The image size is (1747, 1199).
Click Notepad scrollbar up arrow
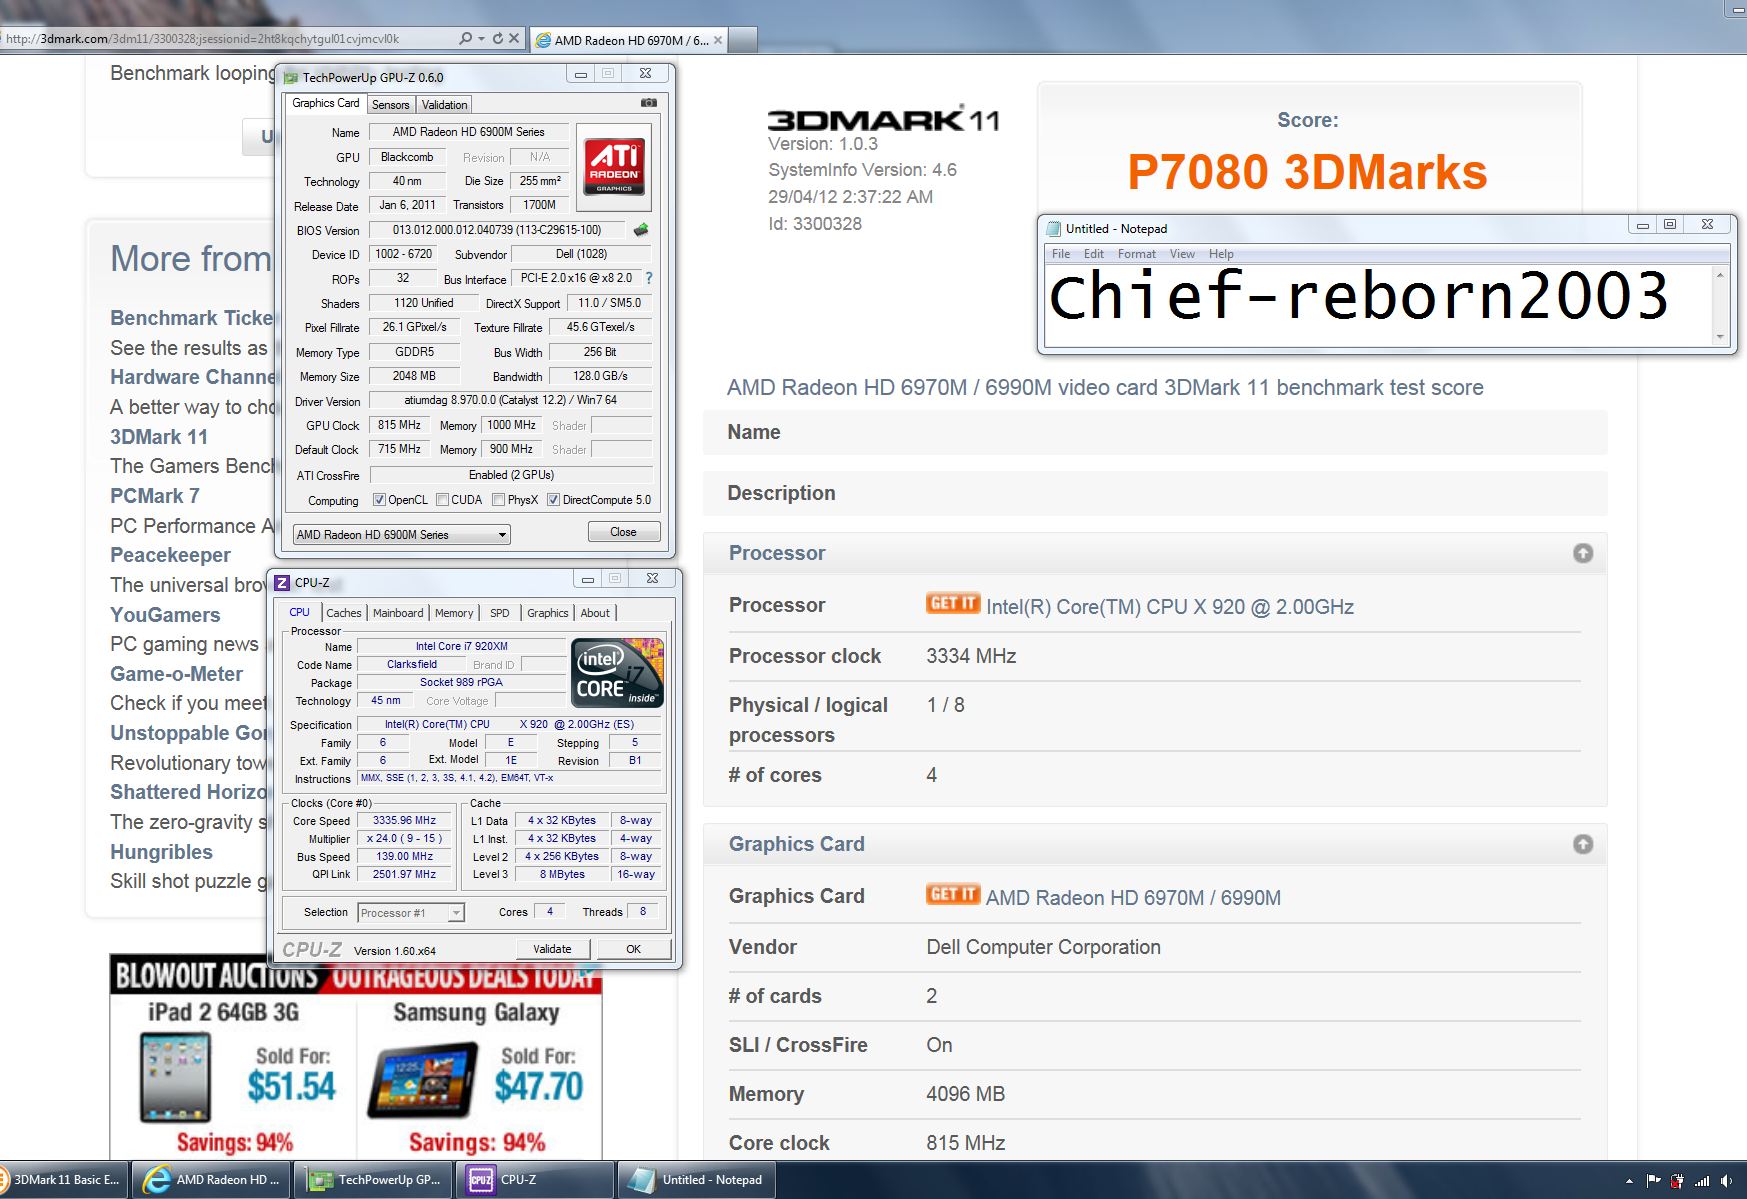click(1720, 275)
